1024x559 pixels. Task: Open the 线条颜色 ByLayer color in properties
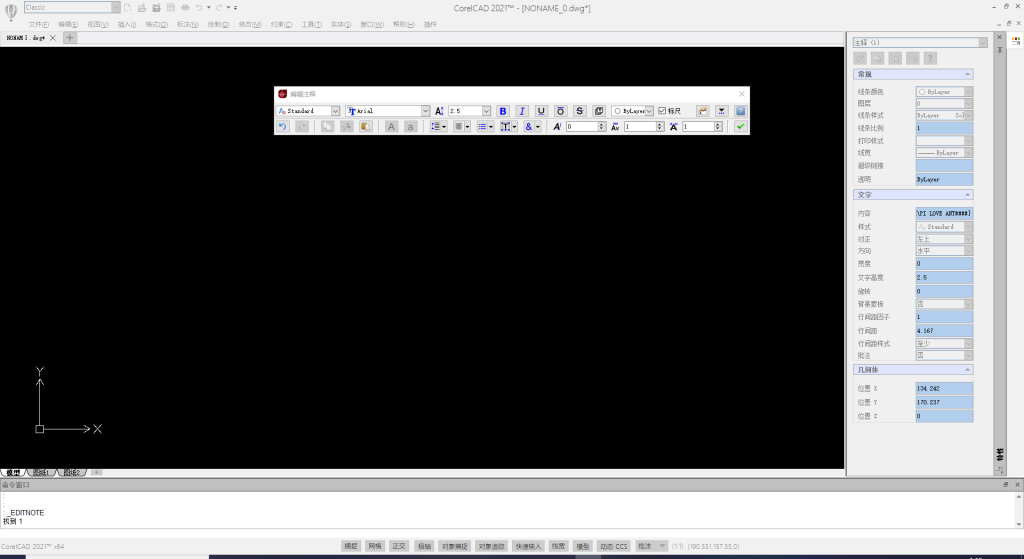(x=944, y=91)
